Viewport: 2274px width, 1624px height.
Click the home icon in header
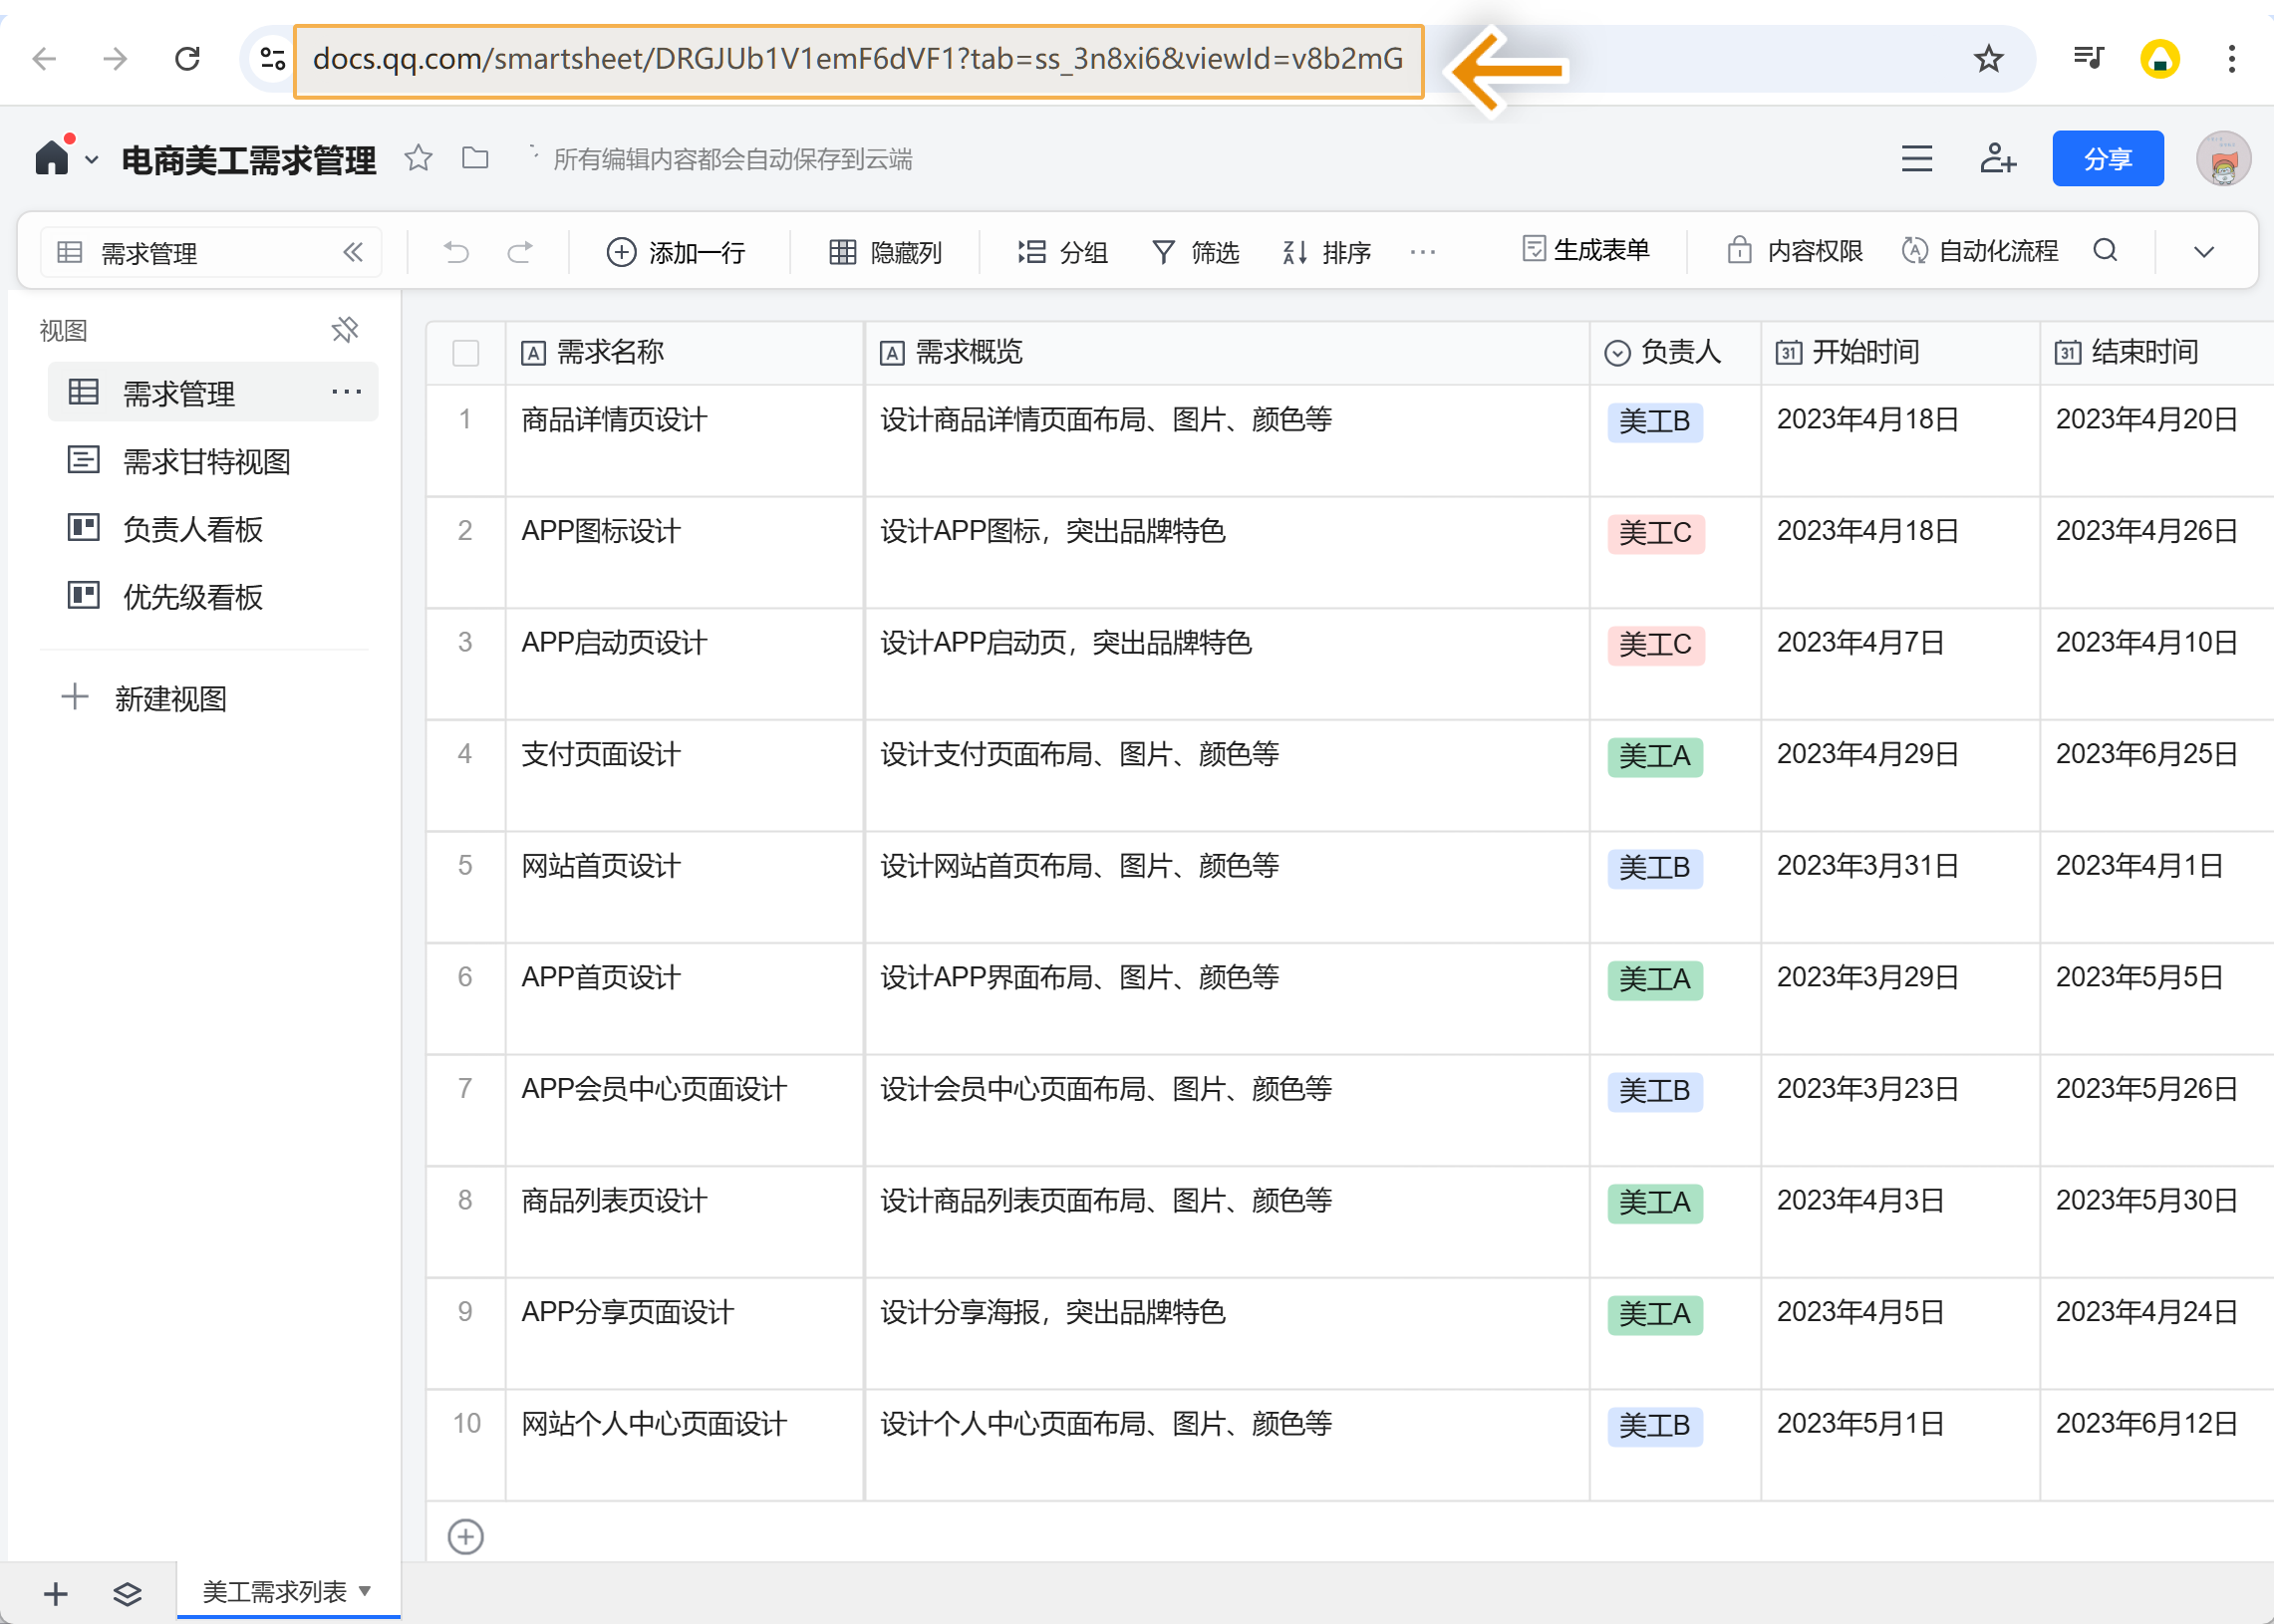[x=52, y=158]
